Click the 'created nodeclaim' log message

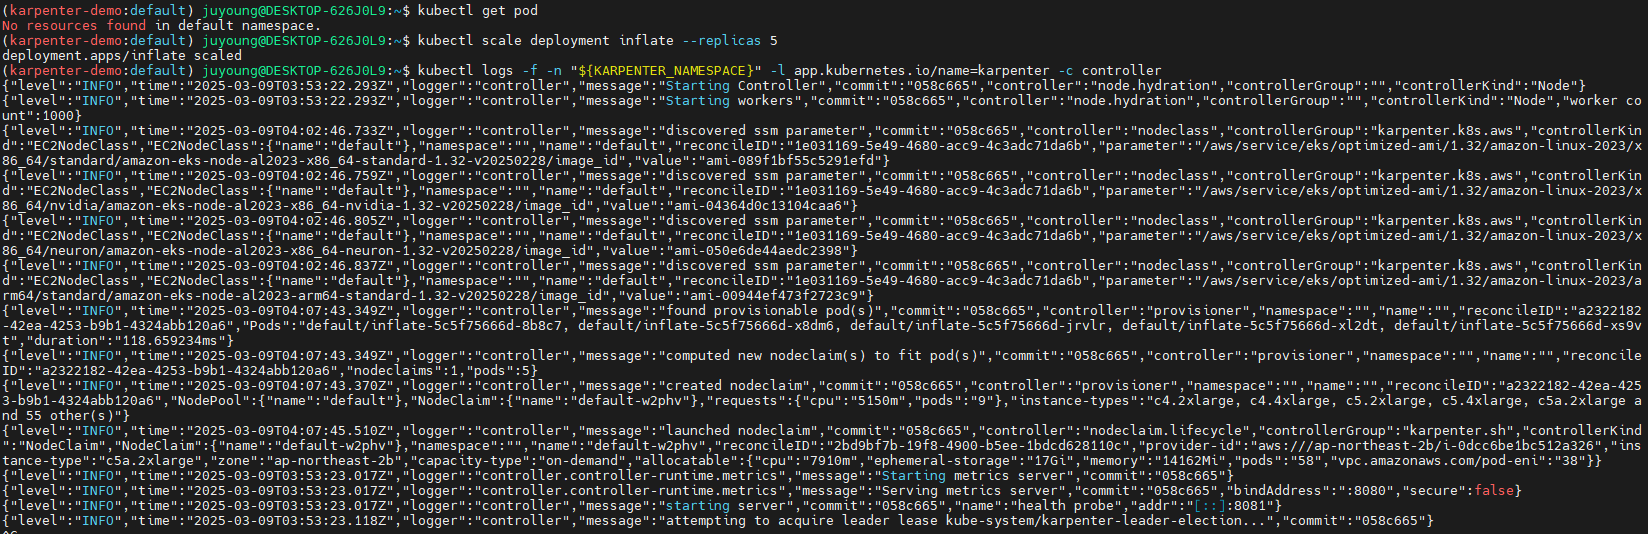734,385
